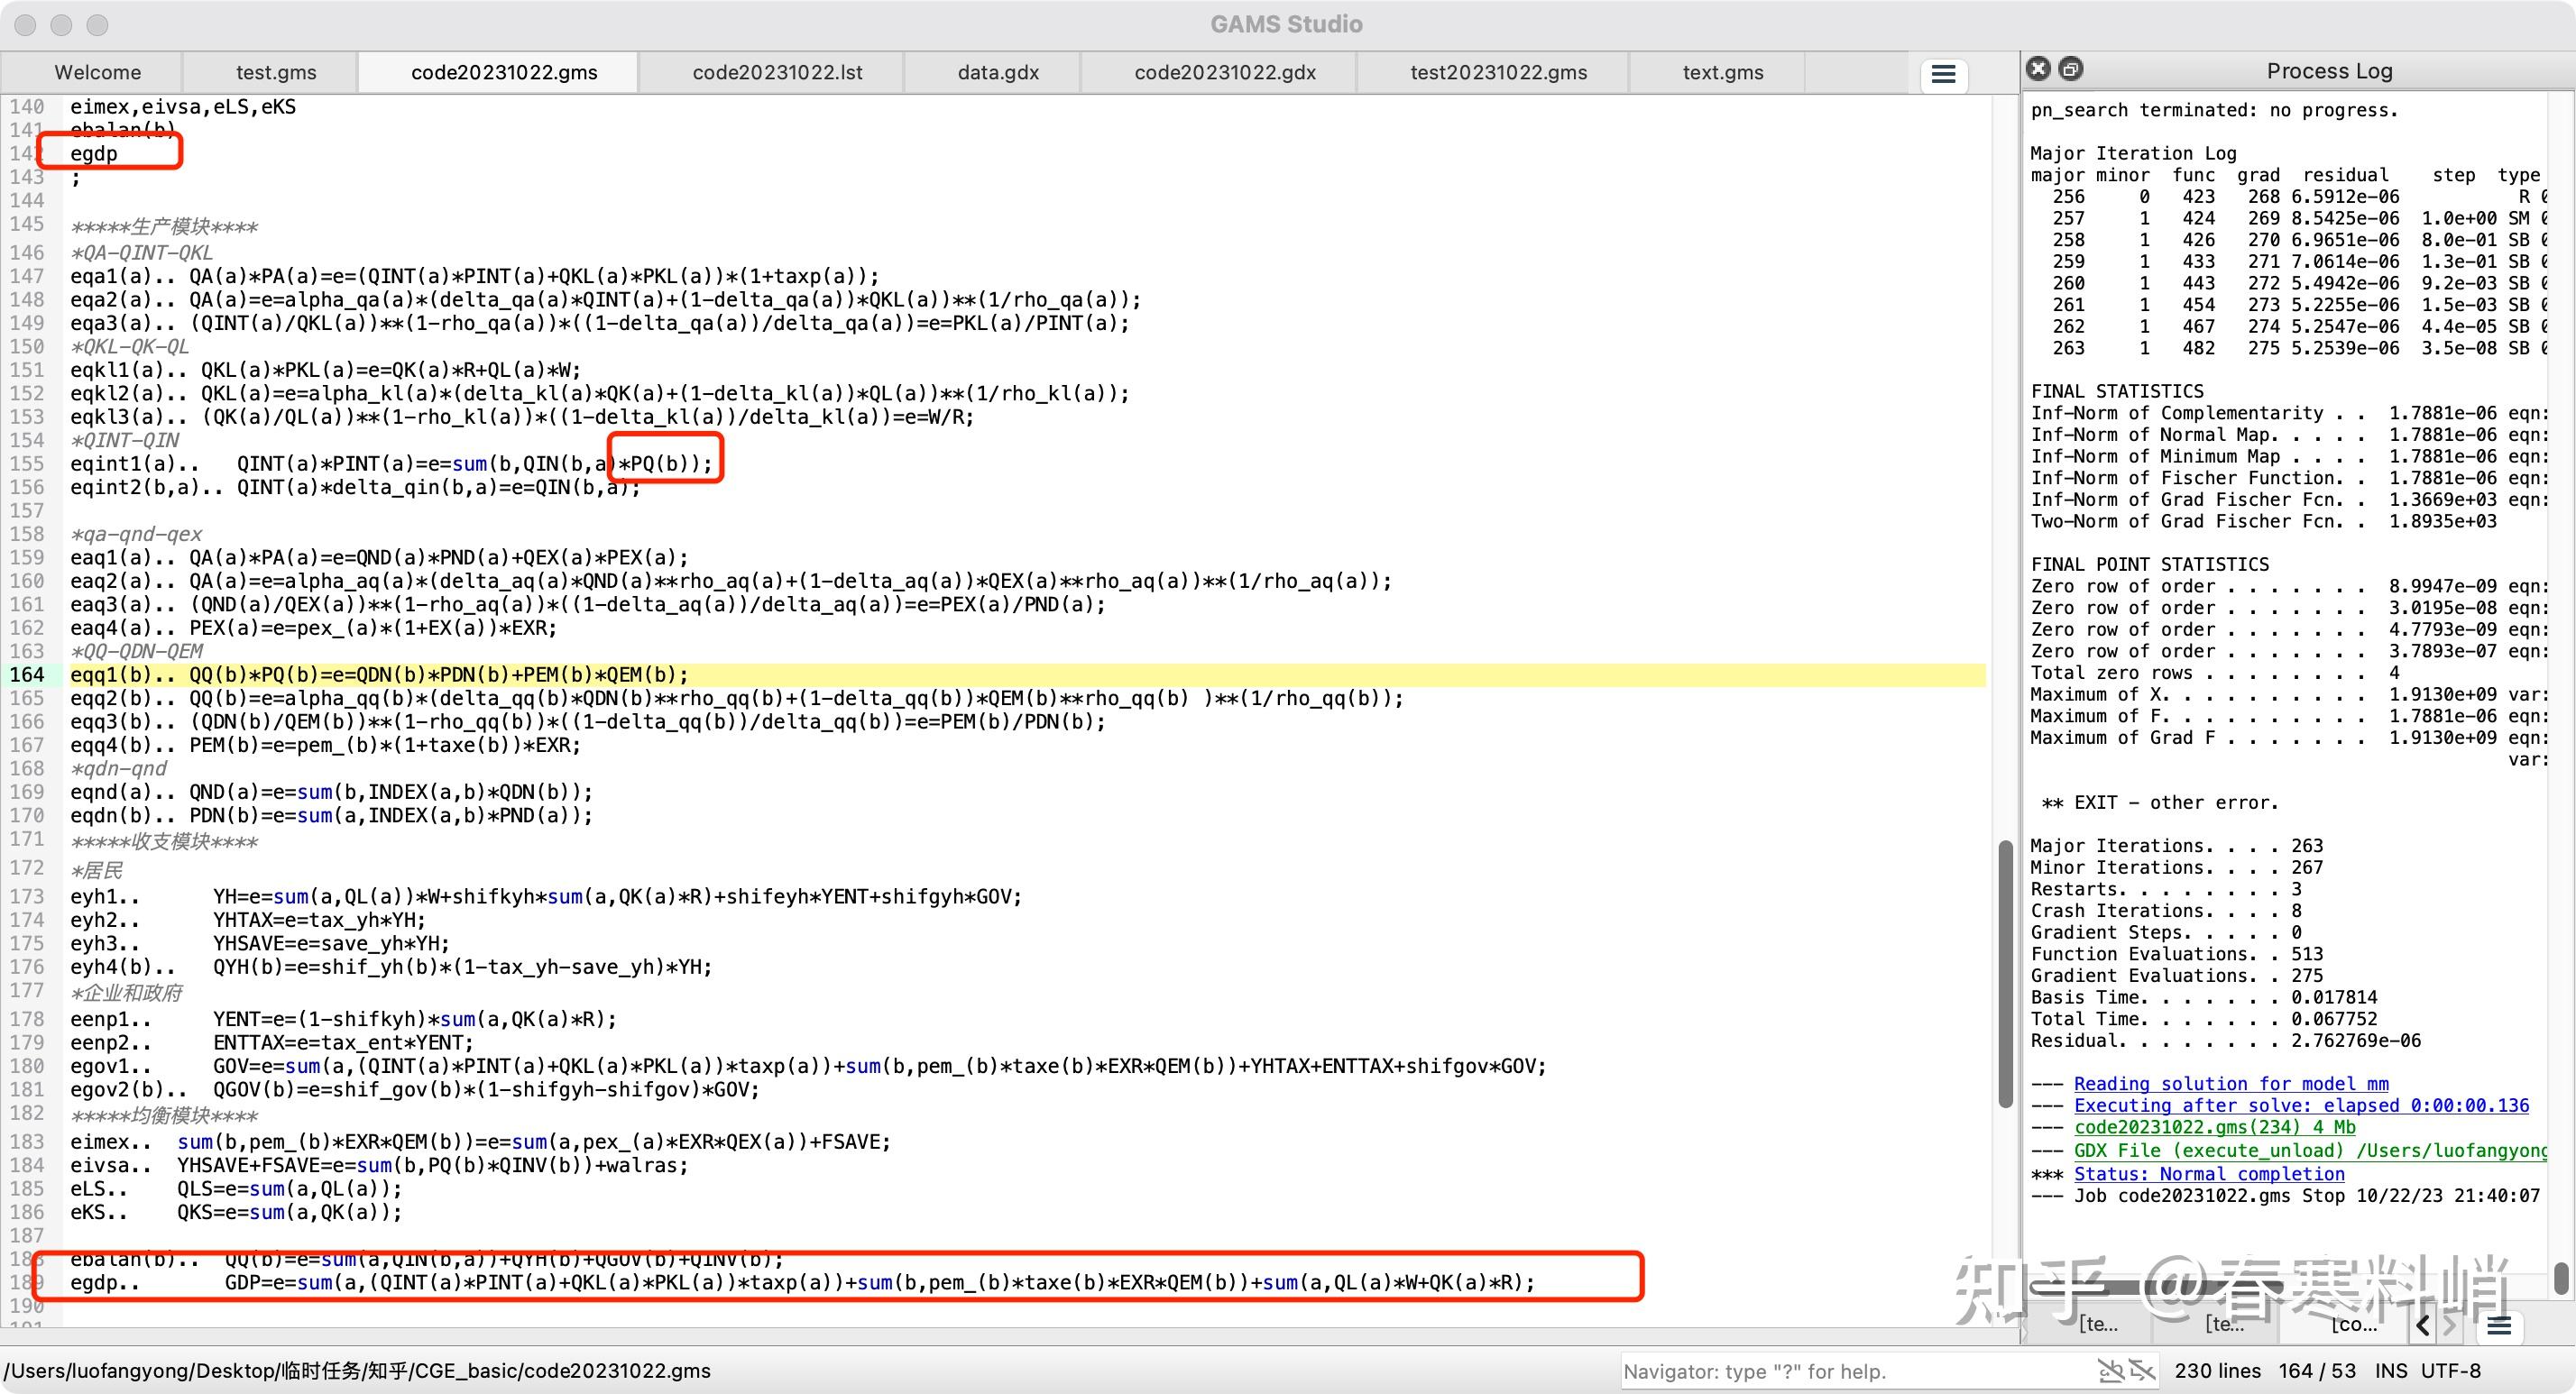Screen dimensions: 2576x1394
Task: Click the 164 / 53 cursor position indicator
Action: tap(2317, 1371)
